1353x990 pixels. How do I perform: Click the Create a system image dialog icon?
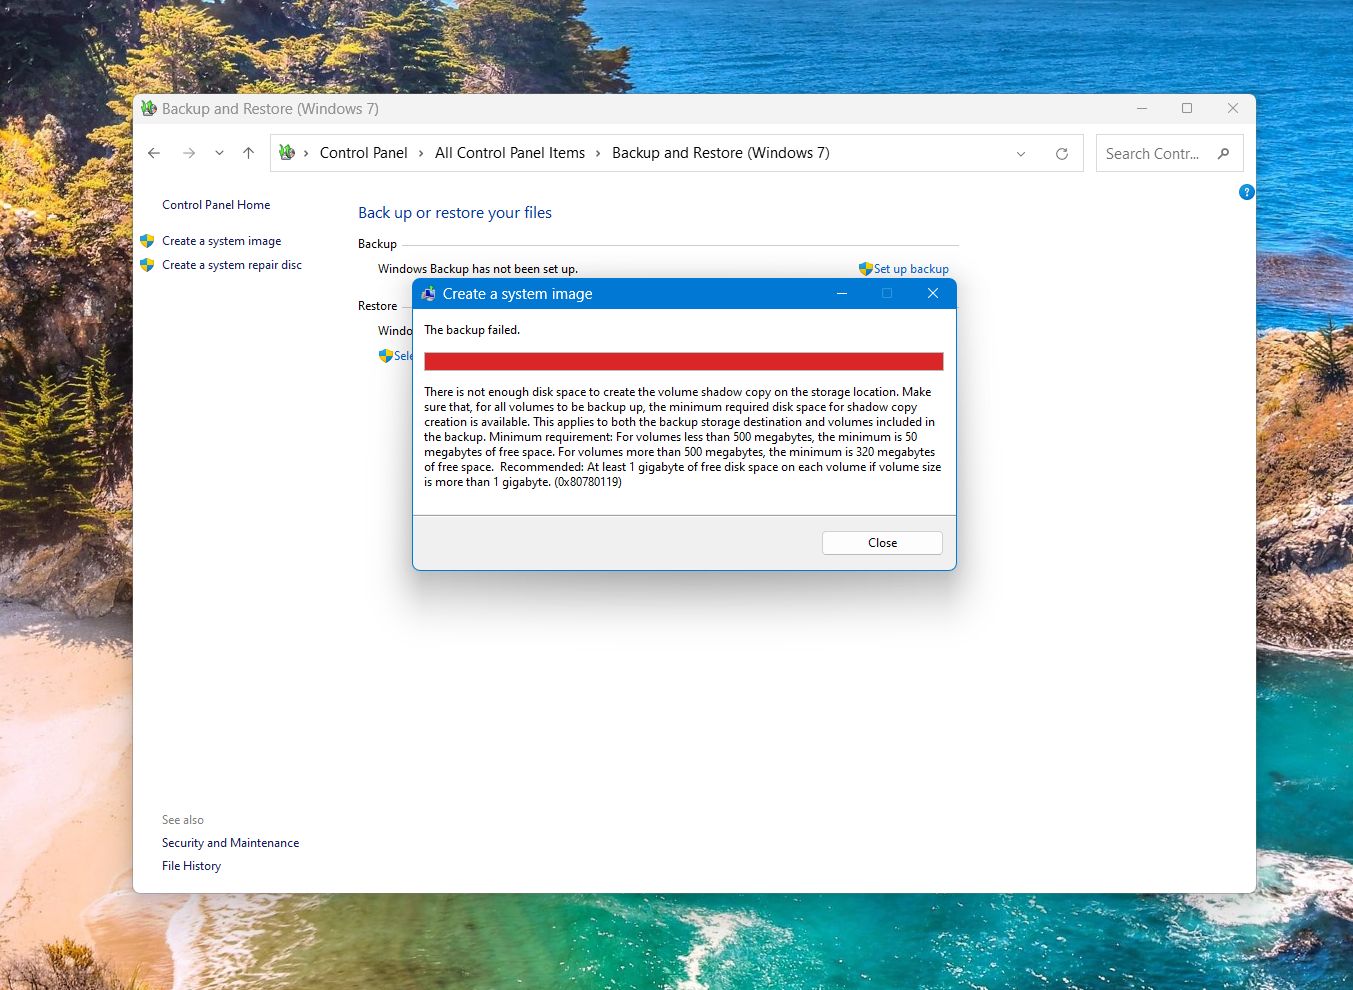(429, 294)
